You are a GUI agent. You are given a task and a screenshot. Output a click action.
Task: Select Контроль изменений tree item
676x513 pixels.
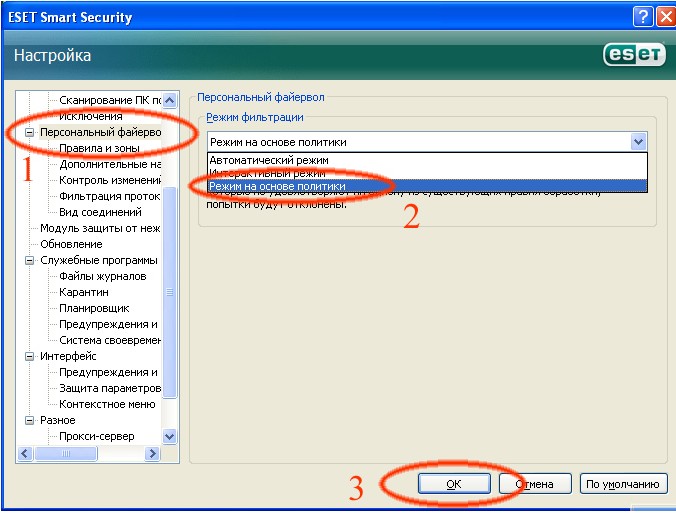(110, 180)
